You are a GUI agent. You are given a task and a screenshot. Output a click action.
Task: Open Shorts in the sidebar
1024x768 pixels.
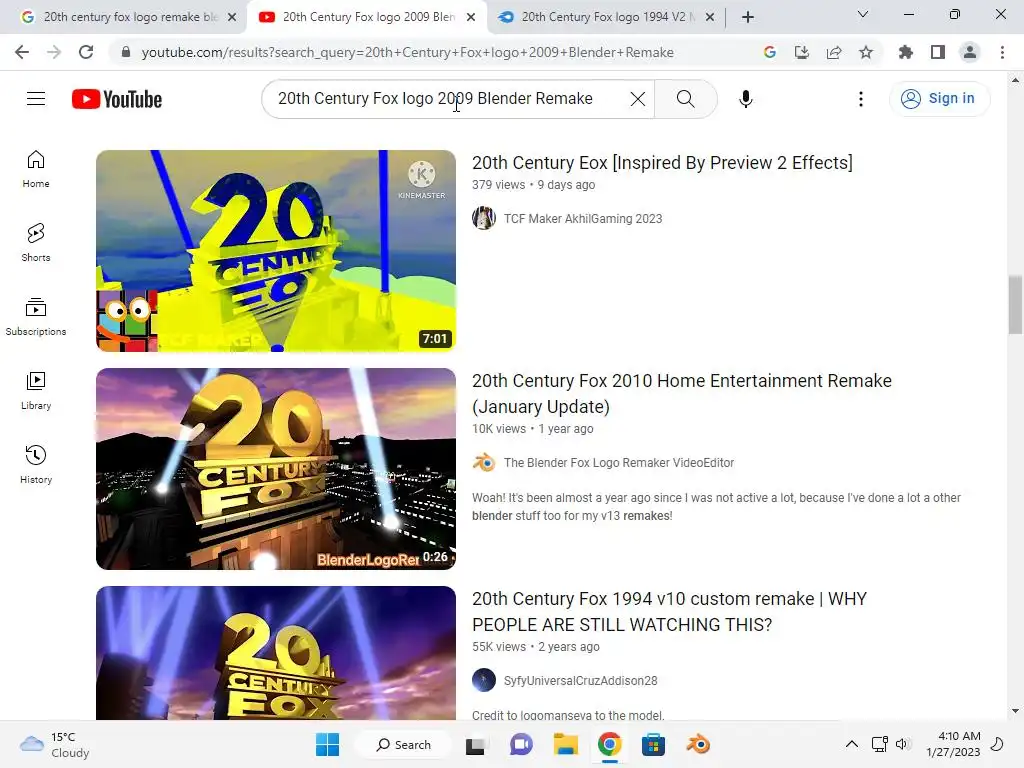click(x=36, y=243)
